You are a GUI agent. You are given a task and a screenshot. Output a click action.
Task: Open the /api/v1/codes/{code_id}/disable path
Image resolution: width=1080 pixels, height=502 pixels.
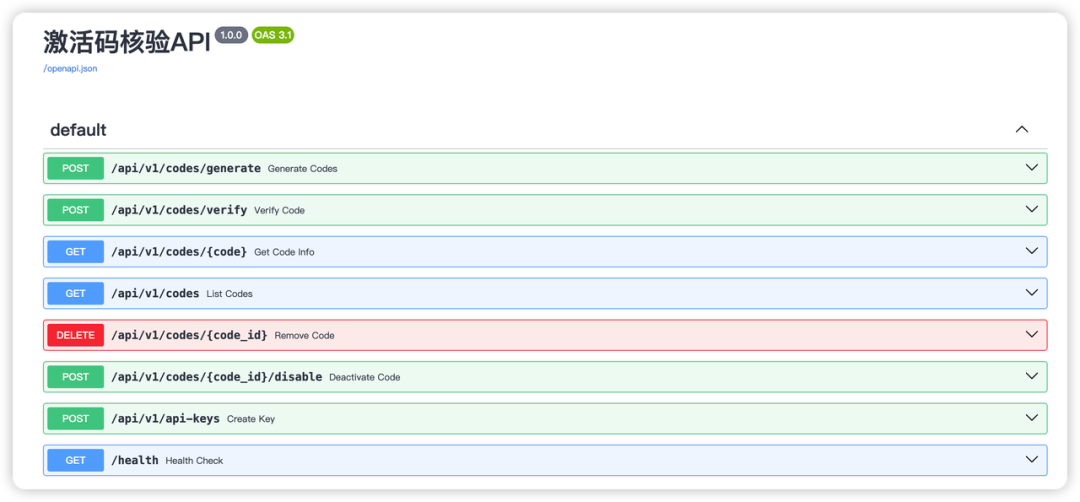[216, 377]
